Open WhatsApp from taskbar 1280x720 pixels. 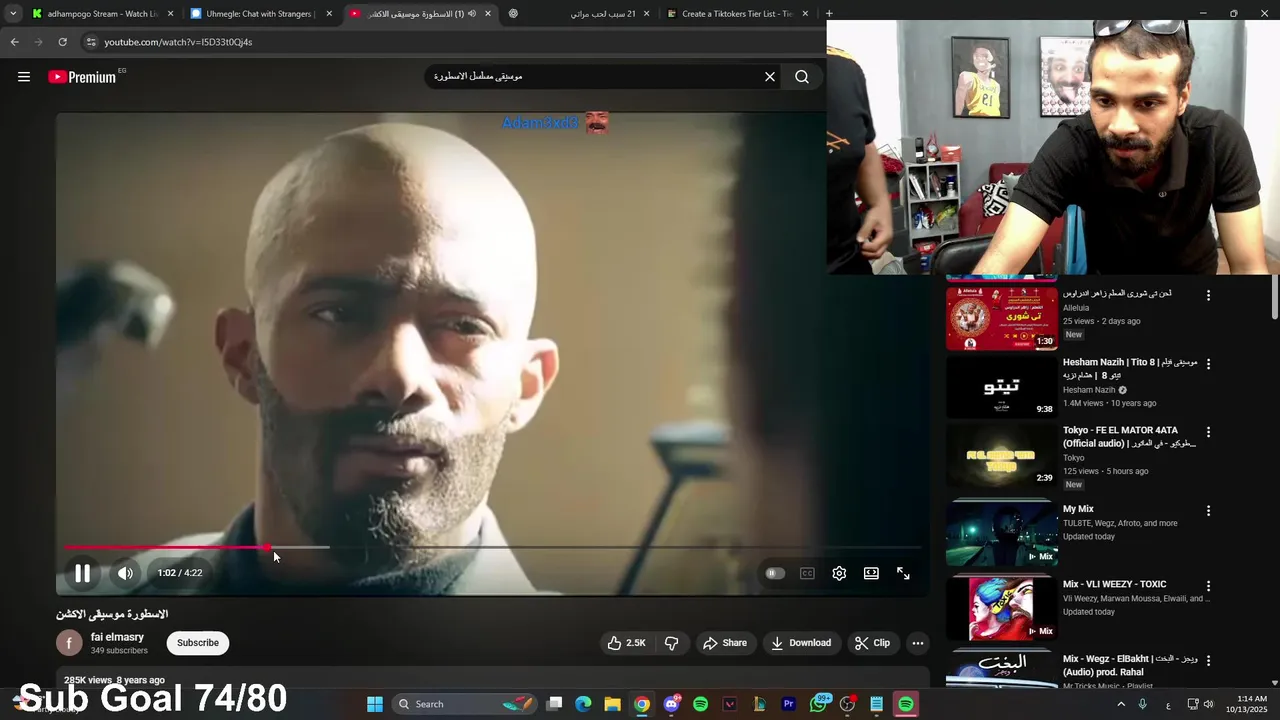(x=818, y=704)
